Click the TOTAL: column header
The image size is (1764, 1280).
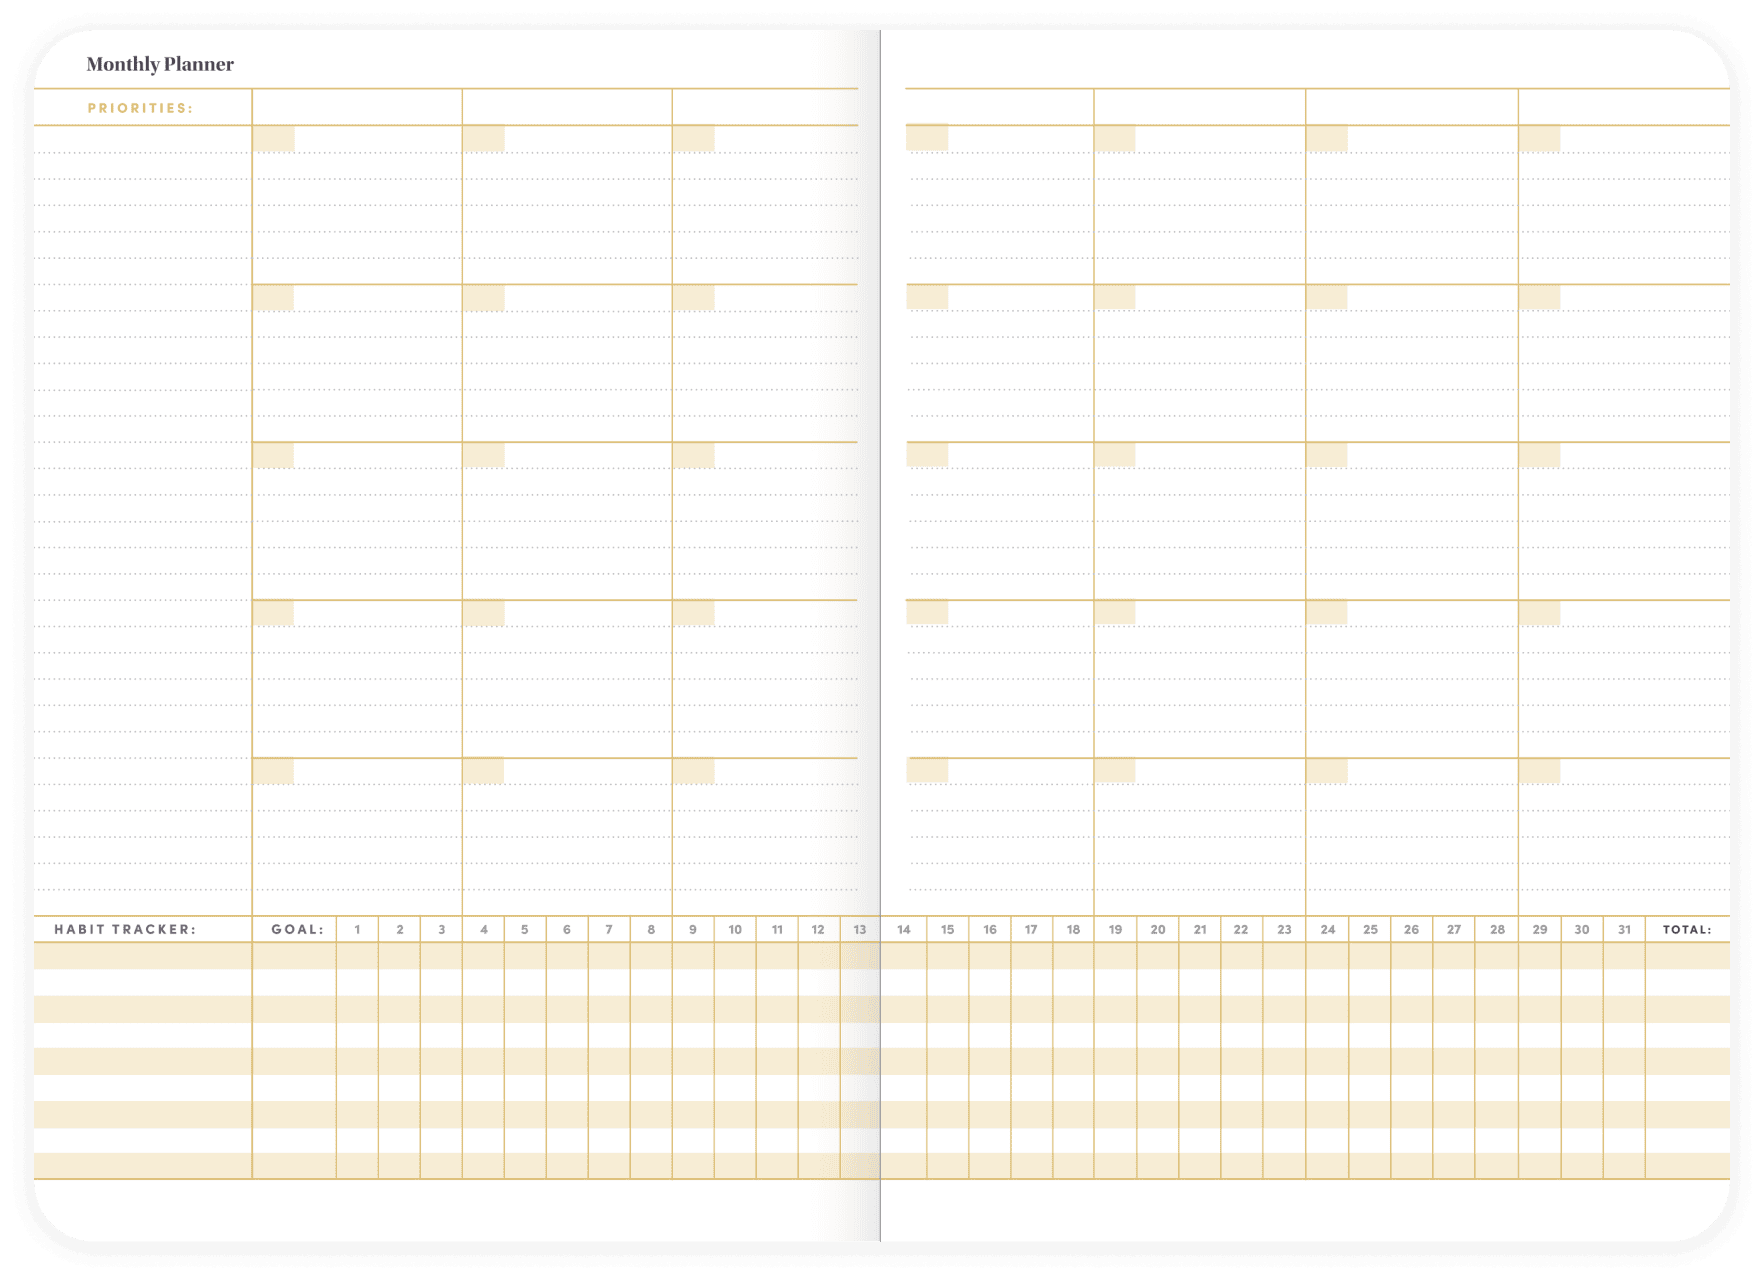coord(1687,929)
